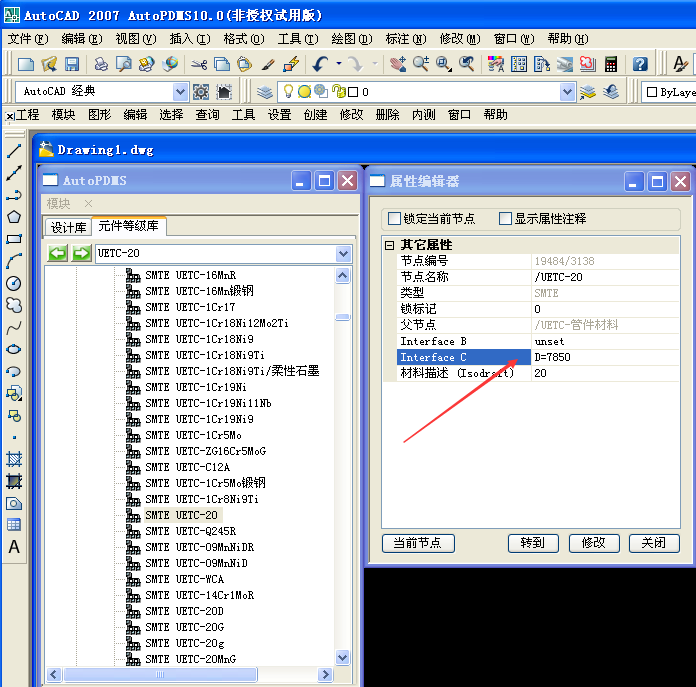
Task: Click the Save icon in toolbar
Action: click(x=72, y=64)
